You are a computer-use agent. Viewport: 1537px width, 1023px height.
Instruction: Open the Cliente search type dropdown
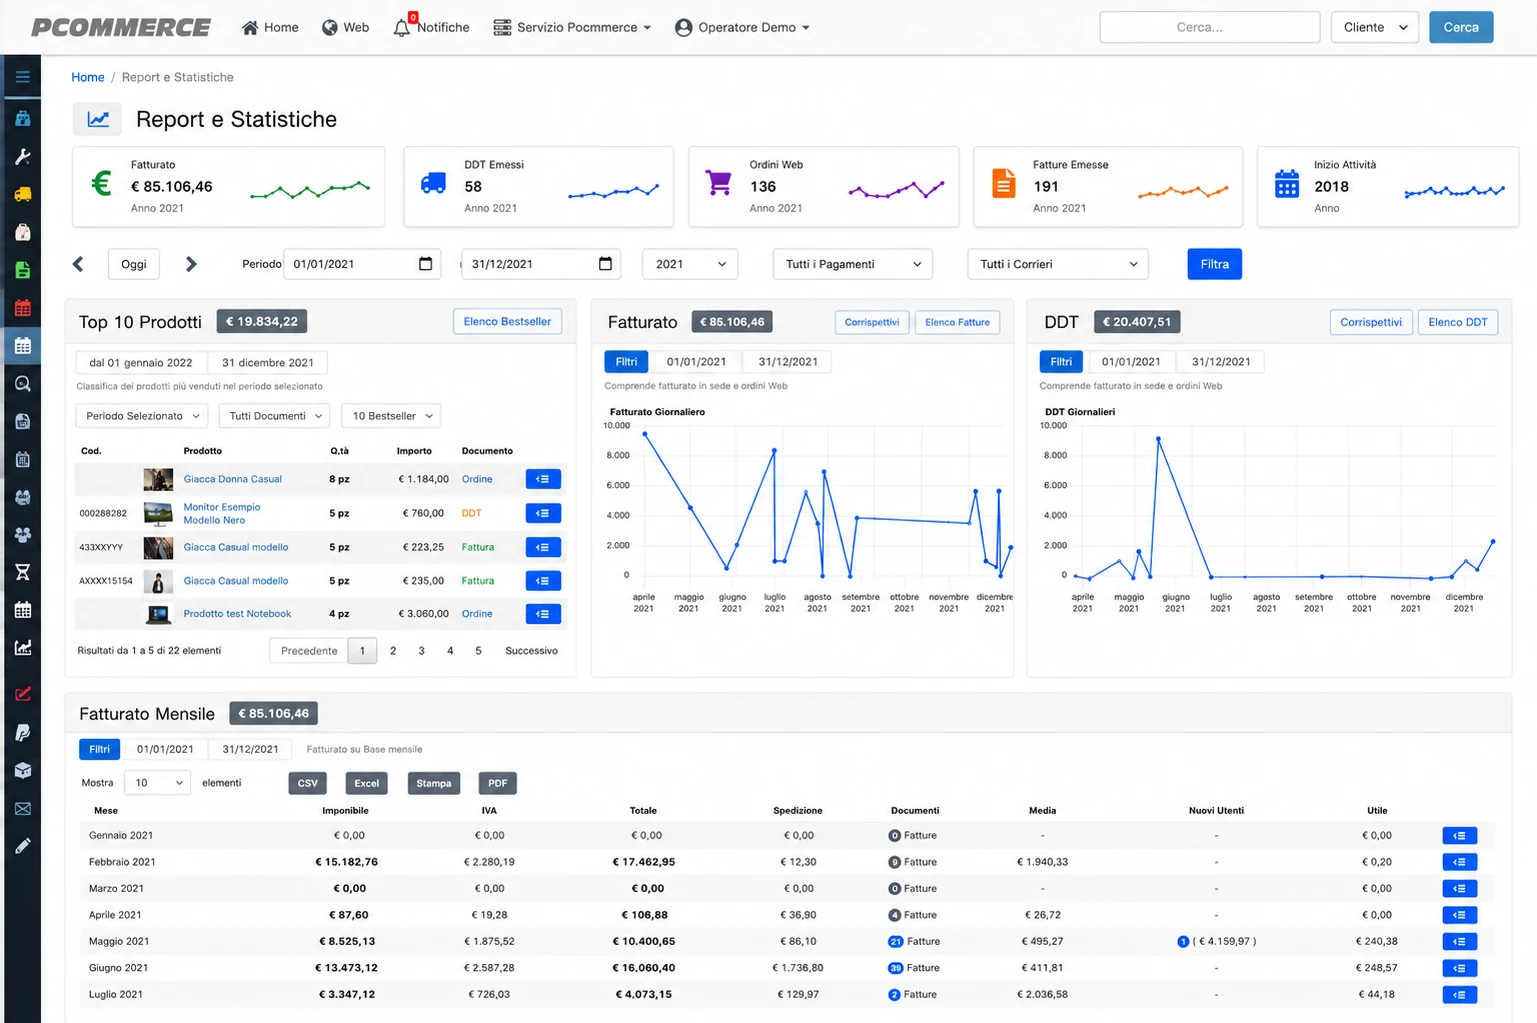[1375, 27]
